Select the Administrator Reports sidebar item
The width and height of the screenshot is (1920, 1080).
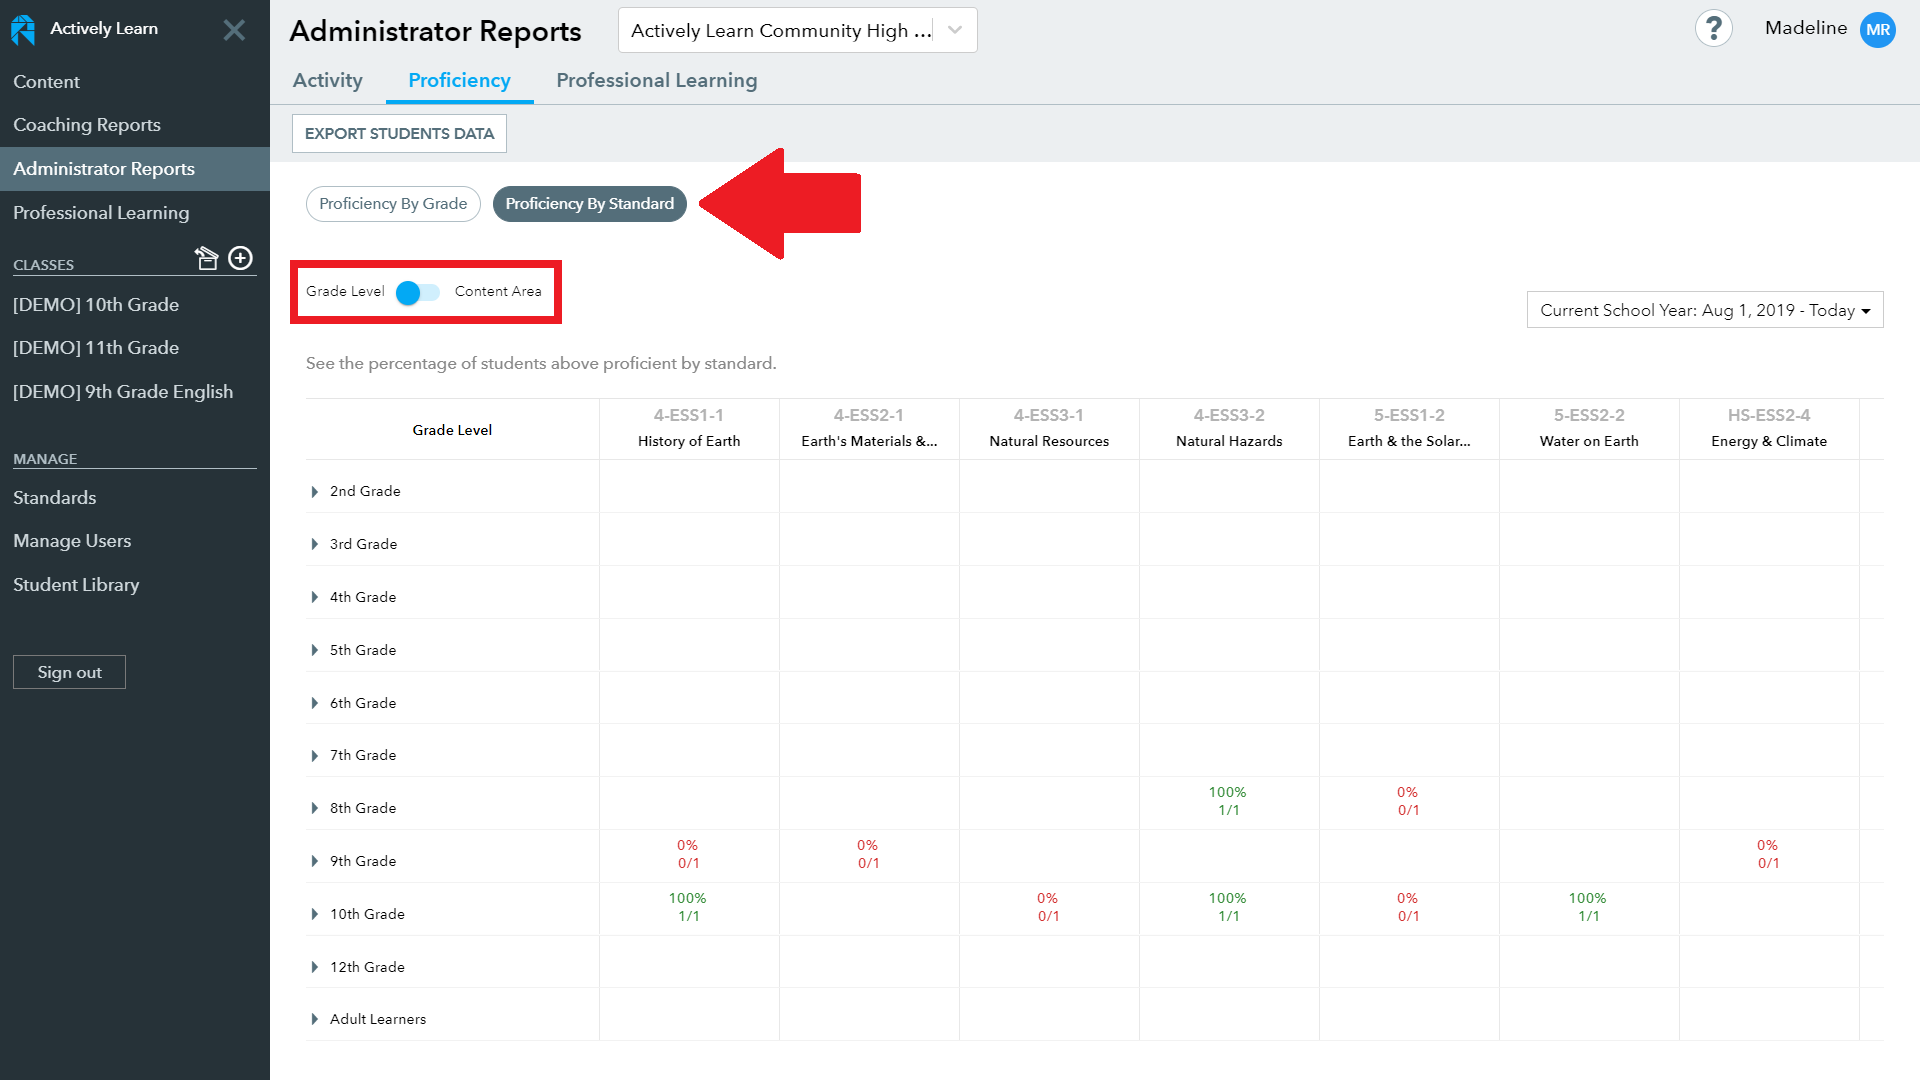(x=104, y=168)
